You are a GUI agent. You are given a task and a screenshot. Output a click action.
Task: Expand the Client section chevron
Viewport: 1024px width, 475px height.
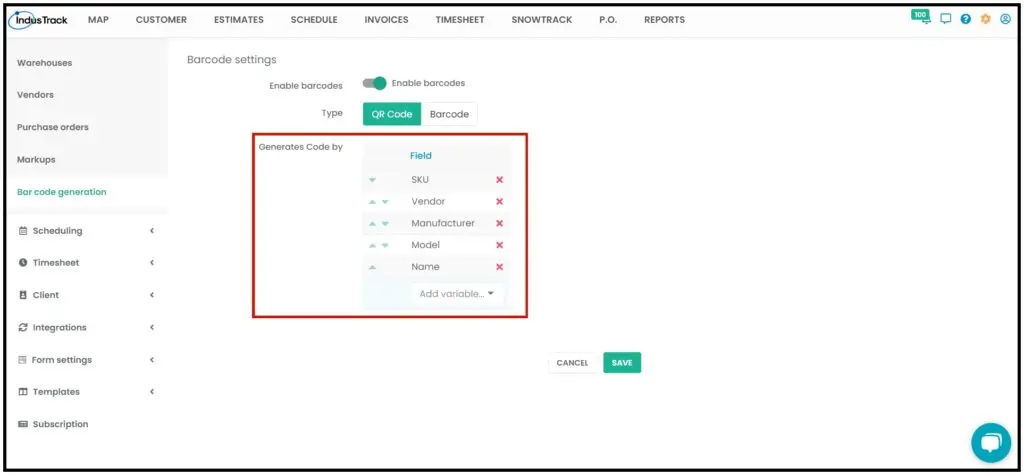[152, 295]
